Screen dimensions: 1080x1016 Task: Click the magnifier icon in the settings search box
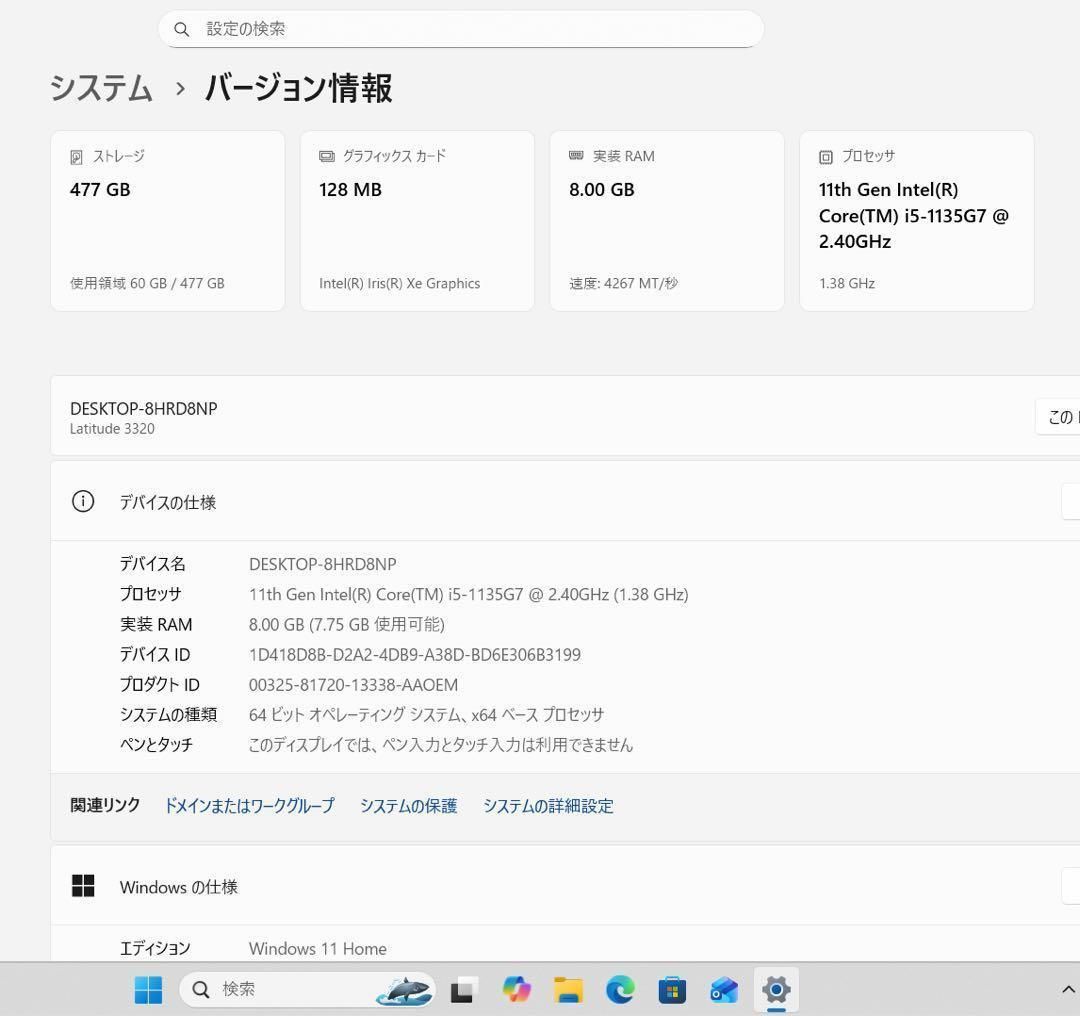(x=181, y=29)
